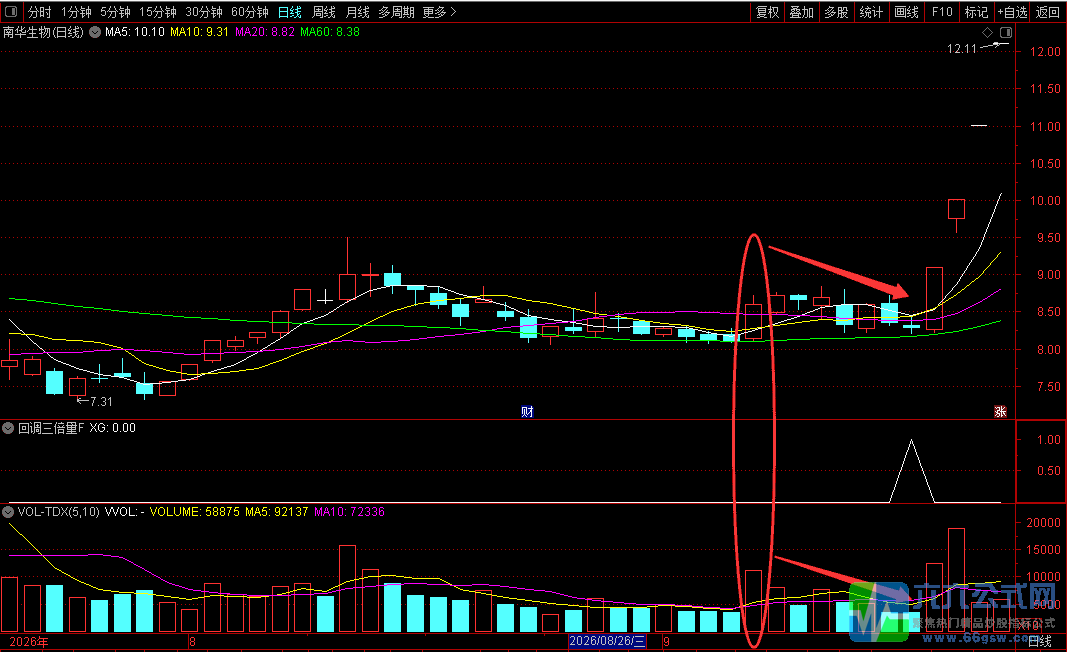The width and height of the screenshot is (1067, 652).
Task: Open the 多周期 multi-period view
Action: tap(396, 12)
